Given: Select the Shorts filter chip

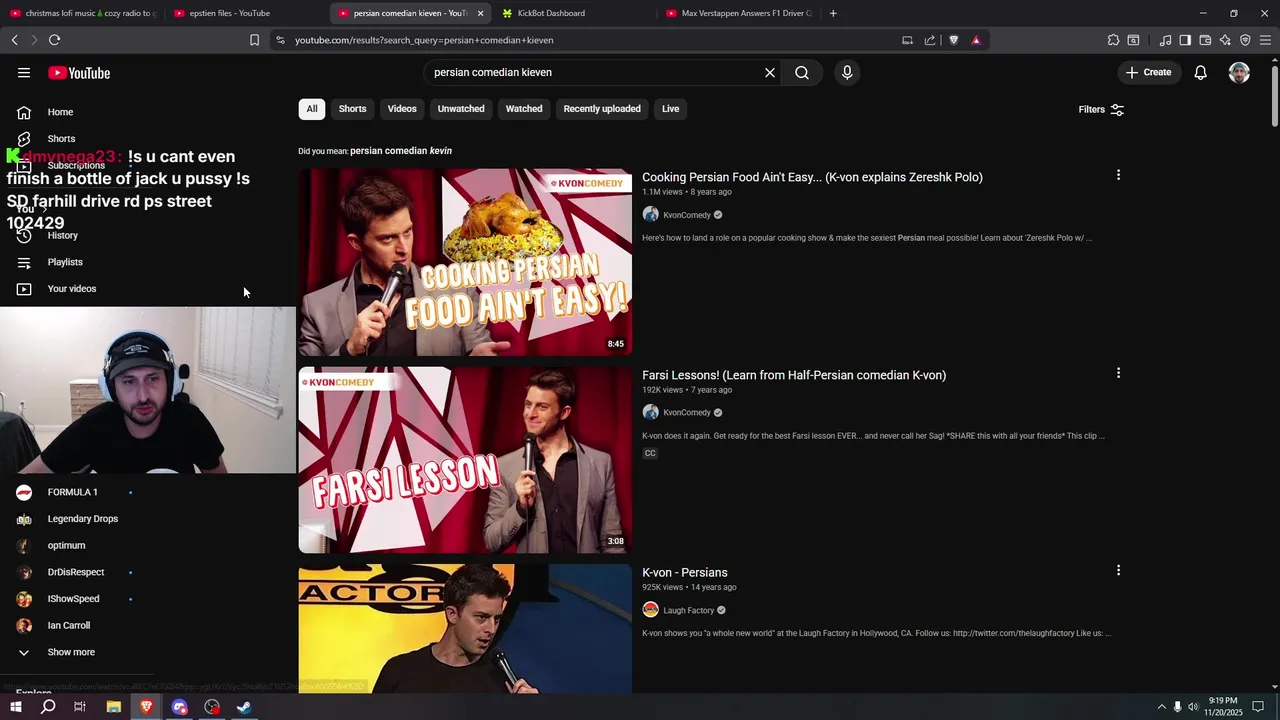Looking at the screenshot, I should click(x=352, y=109).
